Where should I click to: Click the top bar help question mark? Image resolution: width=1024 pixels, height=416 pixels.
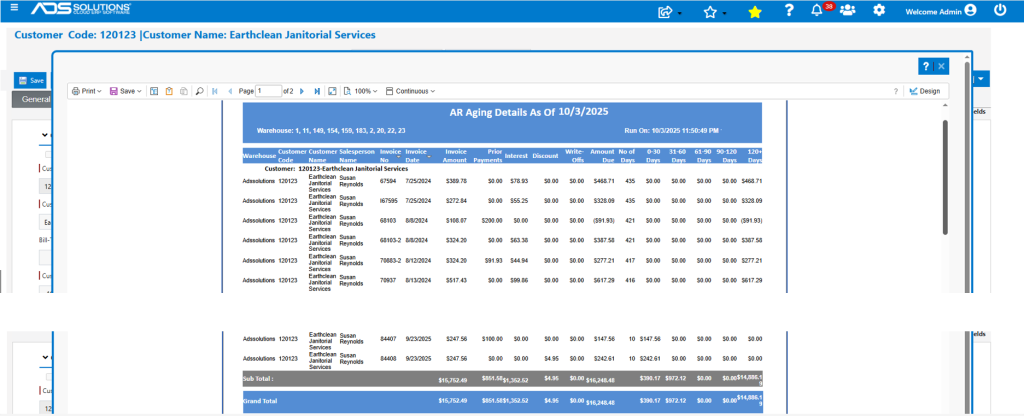789,10
